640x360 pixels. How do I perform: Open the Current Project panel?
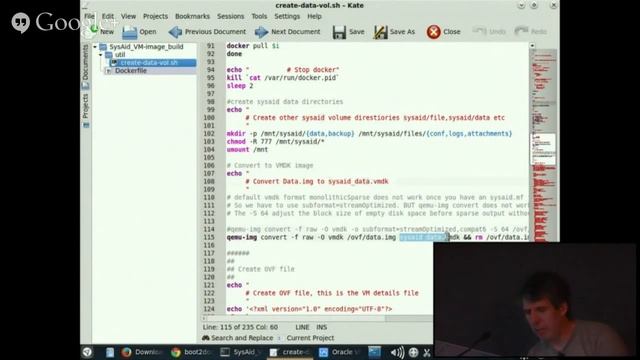click(310, 338)
